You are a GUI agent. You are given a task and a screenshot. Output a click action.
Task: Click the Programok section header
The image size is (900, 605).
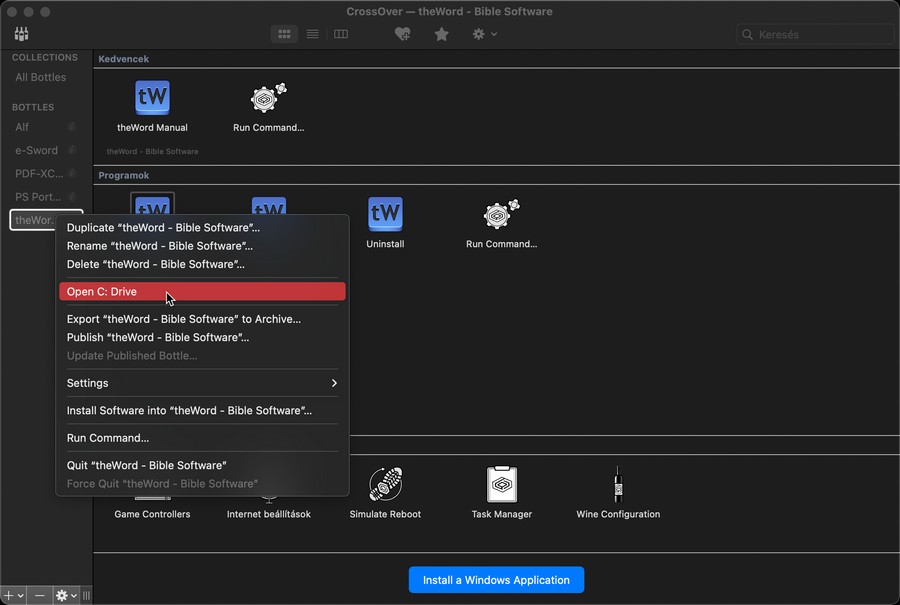(123, 175)
